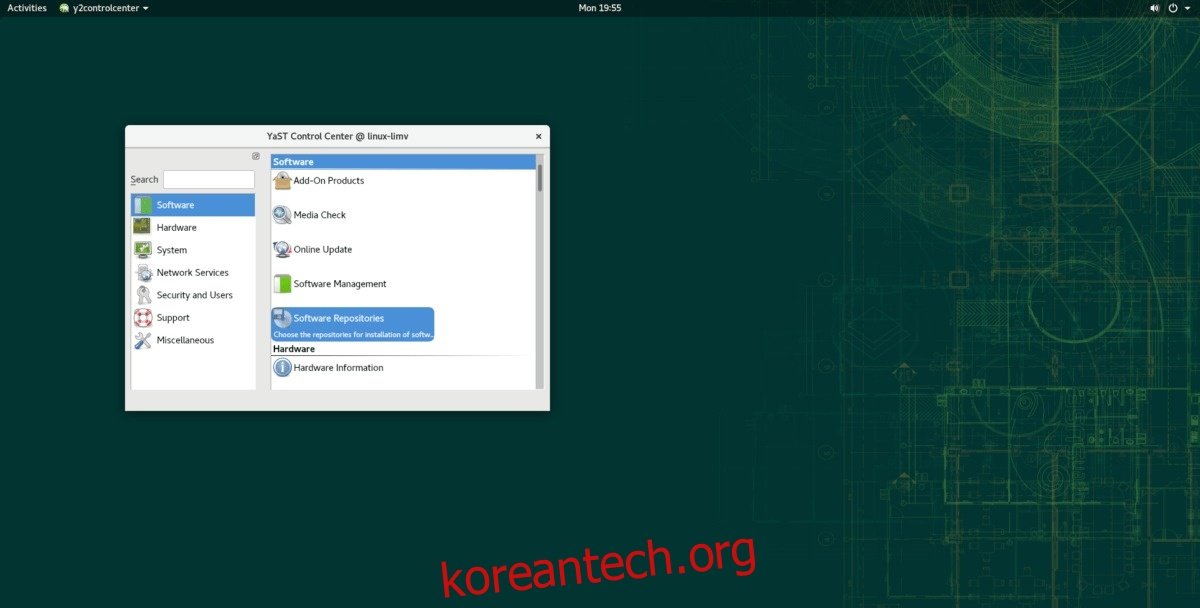Select the System category
This screenshot has height=608, width=1200.
[169, 249]
